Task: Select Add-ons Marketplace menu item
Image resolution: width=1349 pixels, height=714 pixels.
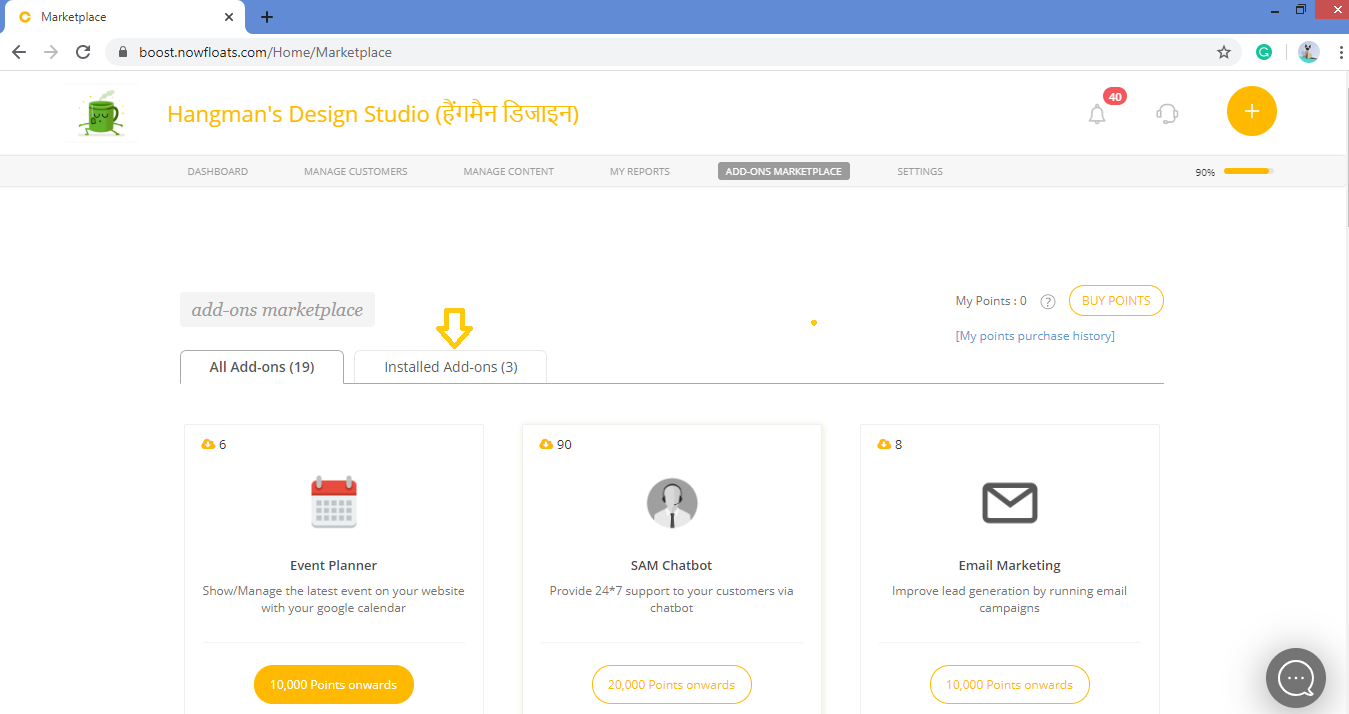Action: click(784, 171)
